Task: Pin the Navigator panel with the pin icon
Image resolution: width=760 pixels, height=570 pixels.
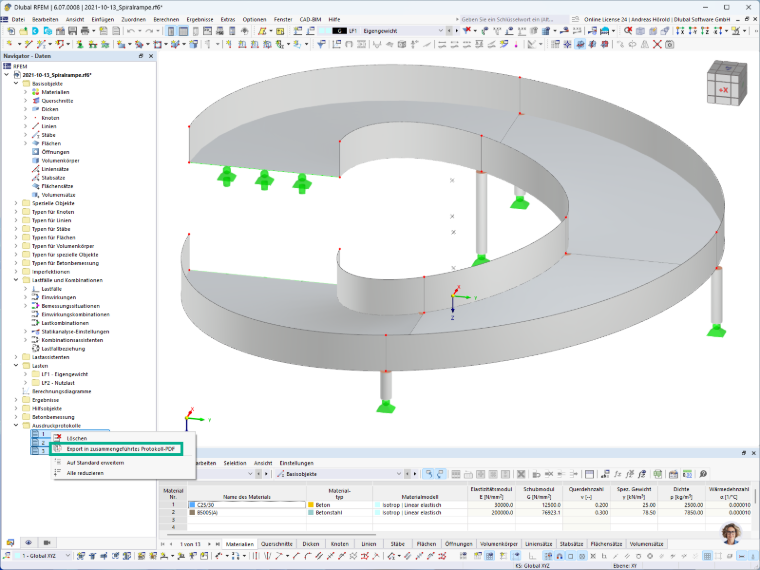Action: tap(141, 56)
